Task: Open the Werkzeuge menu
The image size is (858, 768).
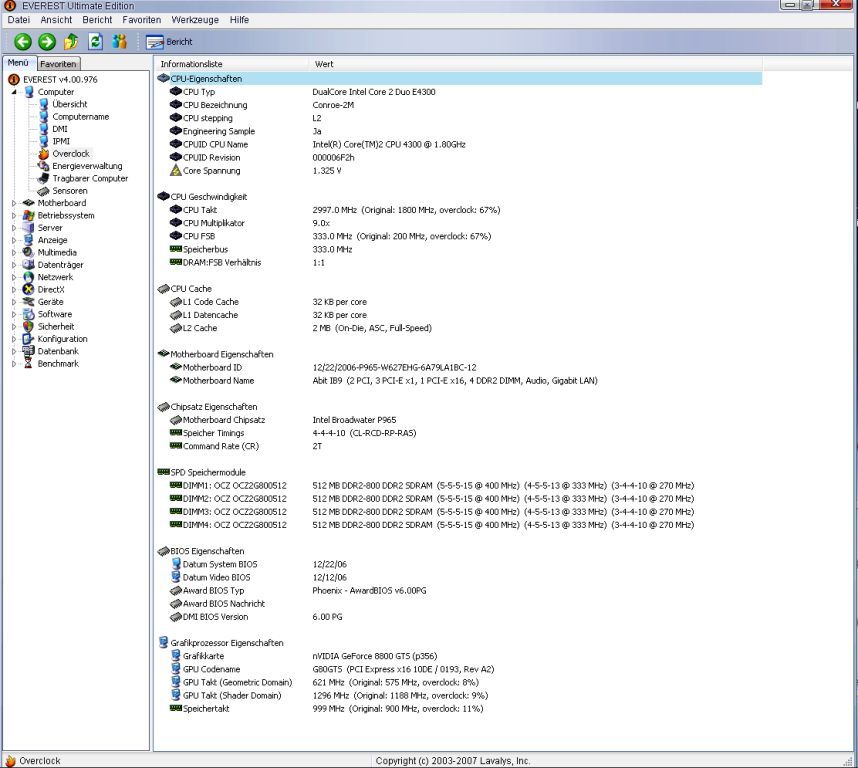Action: point(195,20)
